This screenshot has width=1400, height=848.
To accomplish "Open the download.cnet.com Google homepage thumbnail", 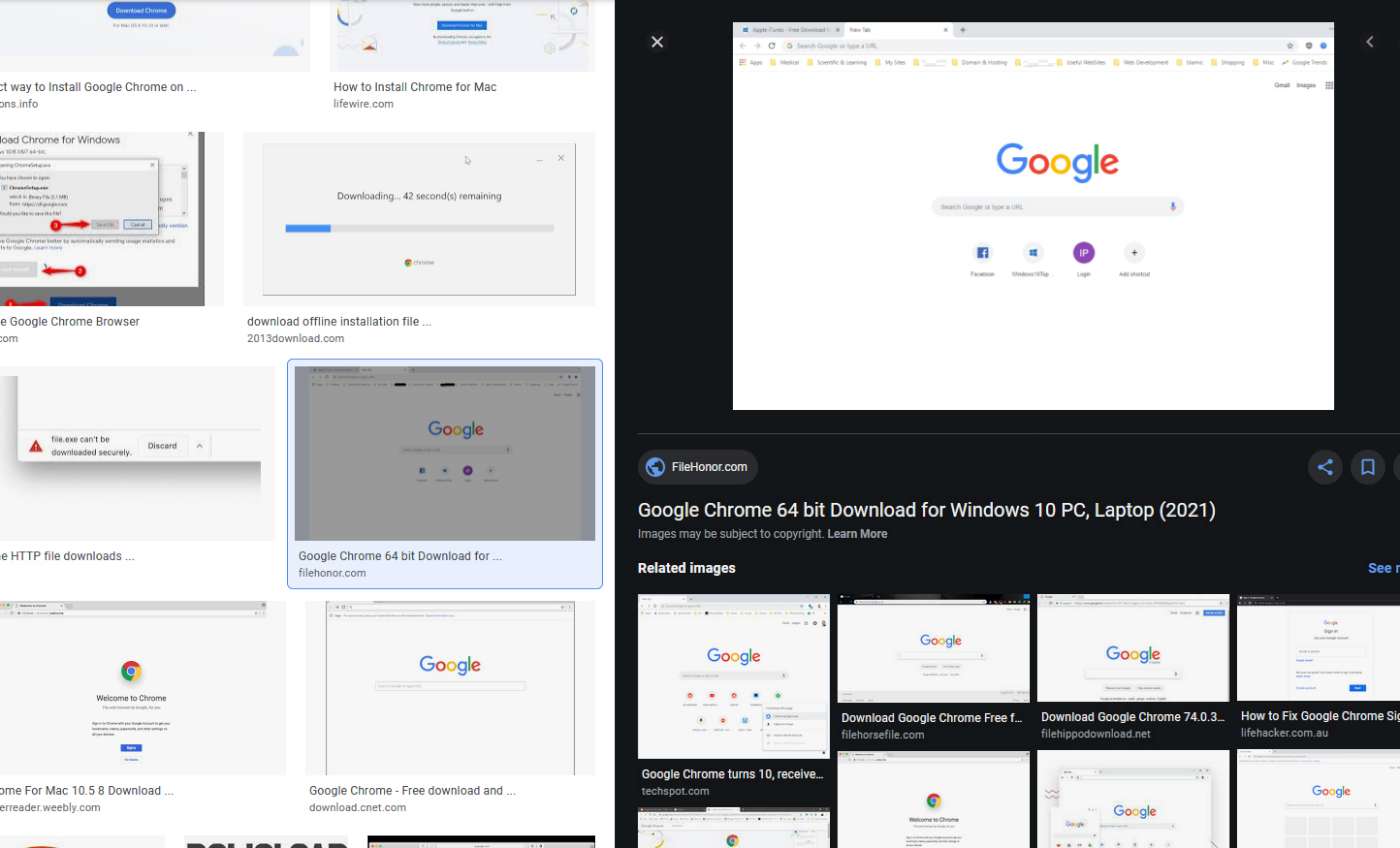I will (x=450, y=688).
